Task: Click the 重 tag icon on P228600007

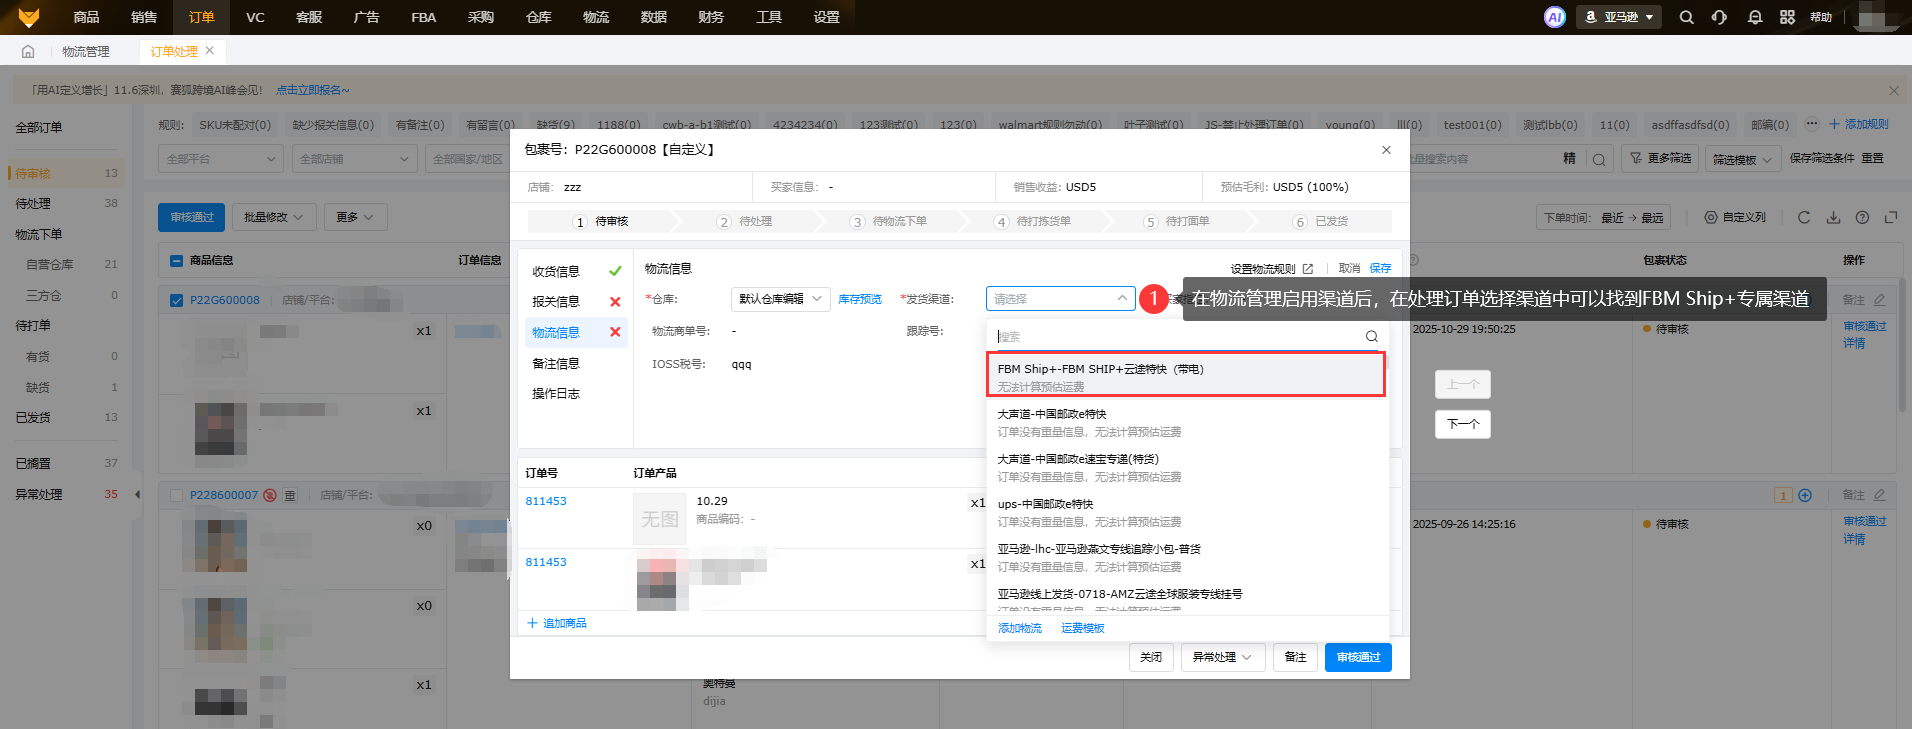Action: tap(290, 495)
